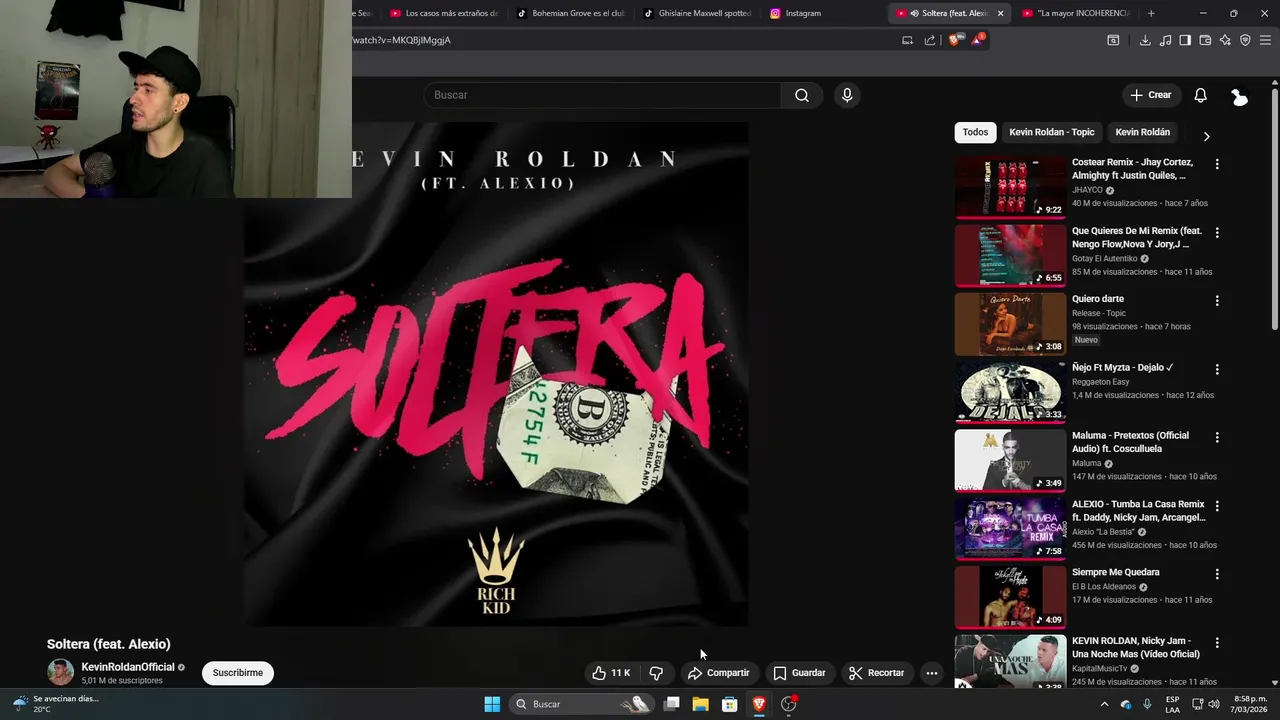Open ALEXIO Tumba La Casa Remix thumbnail

coord(1010,528)
